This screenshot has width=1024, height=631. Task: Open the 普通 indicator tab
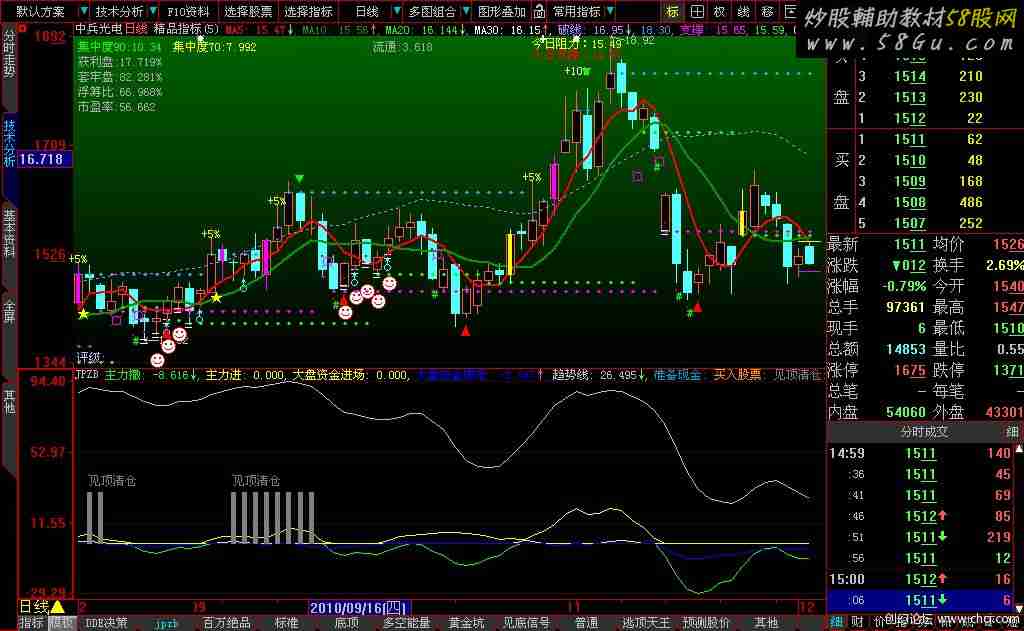[x=586, y=623]
